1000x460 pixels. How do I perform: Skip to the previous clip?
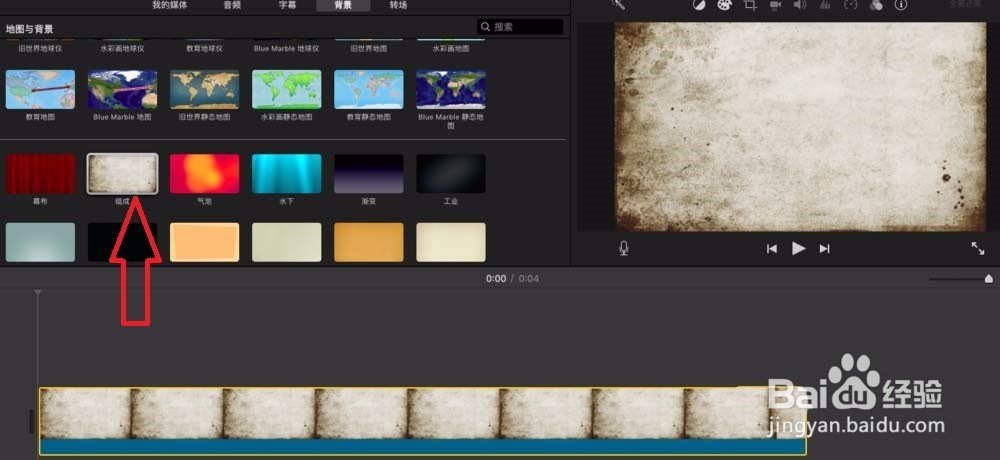pyautogui.click(x=772, y=249)
